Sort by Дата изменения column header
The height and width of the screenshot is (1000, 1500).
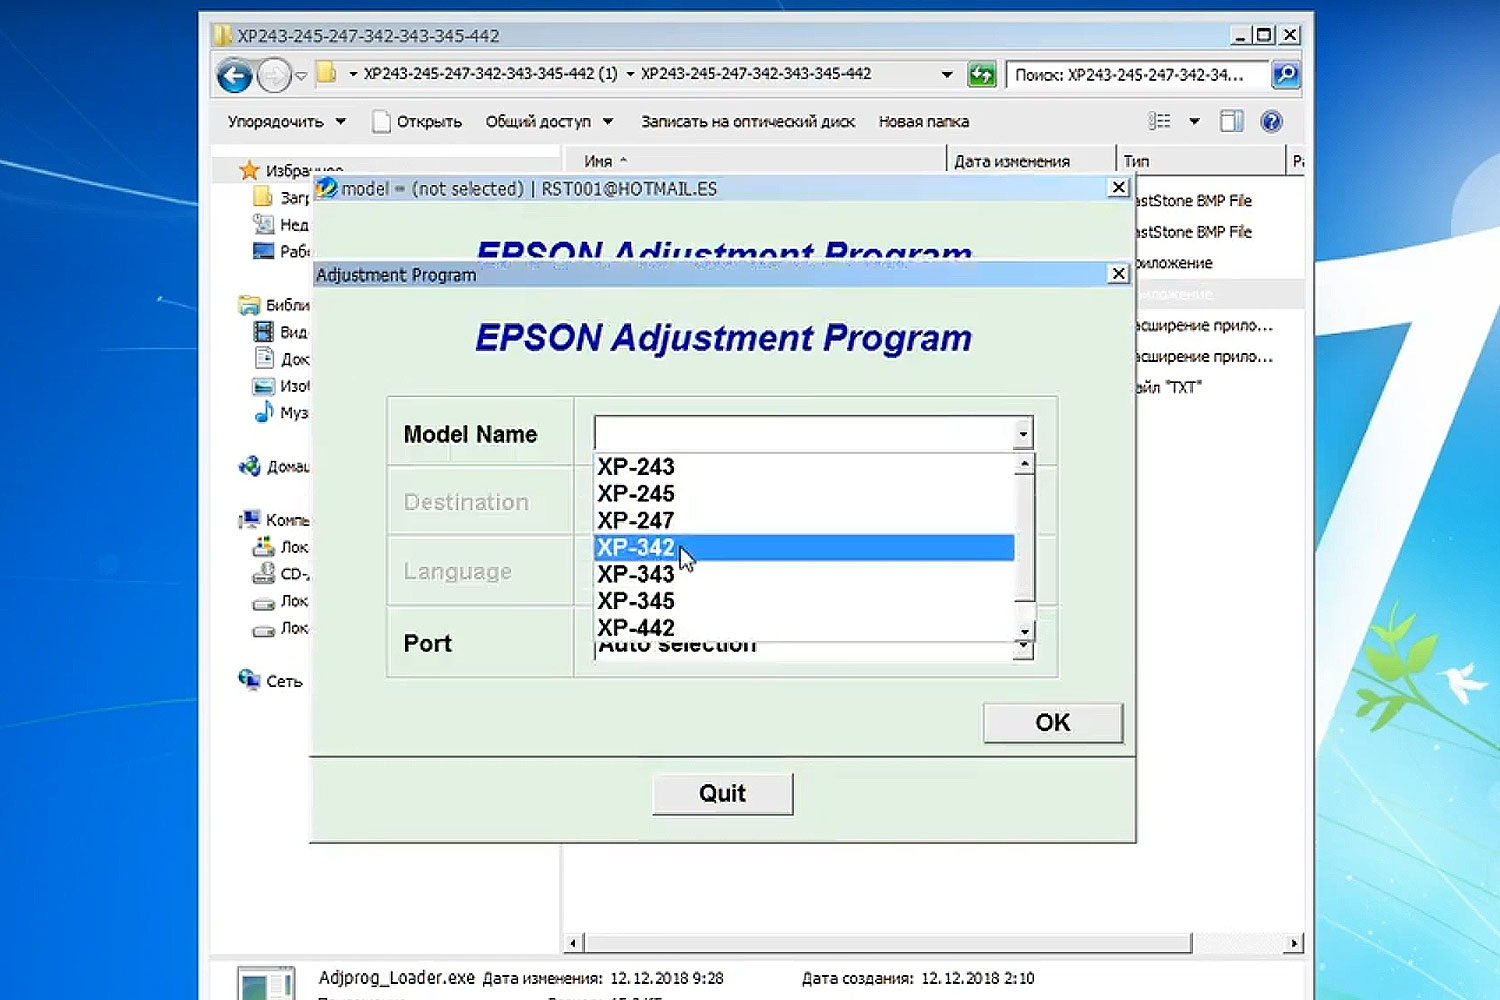point(1031,161)
